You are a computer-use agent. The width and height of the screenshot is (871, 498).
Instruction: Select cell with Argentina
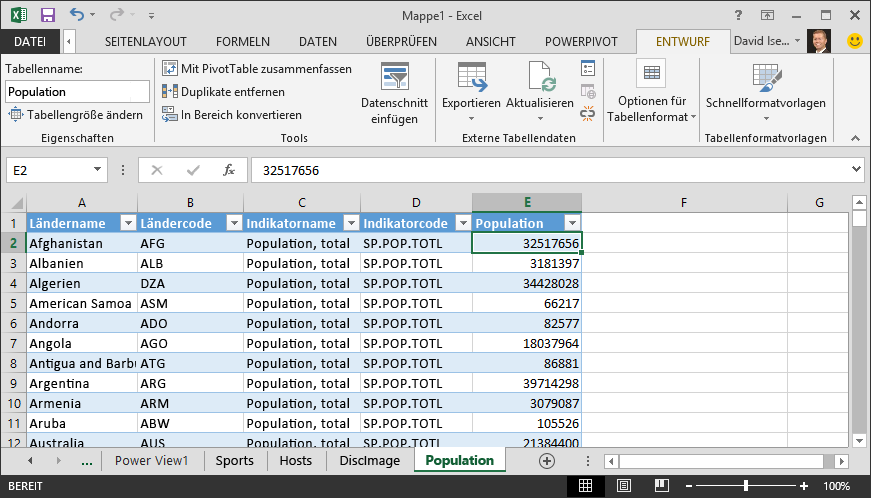click(82, 384)
